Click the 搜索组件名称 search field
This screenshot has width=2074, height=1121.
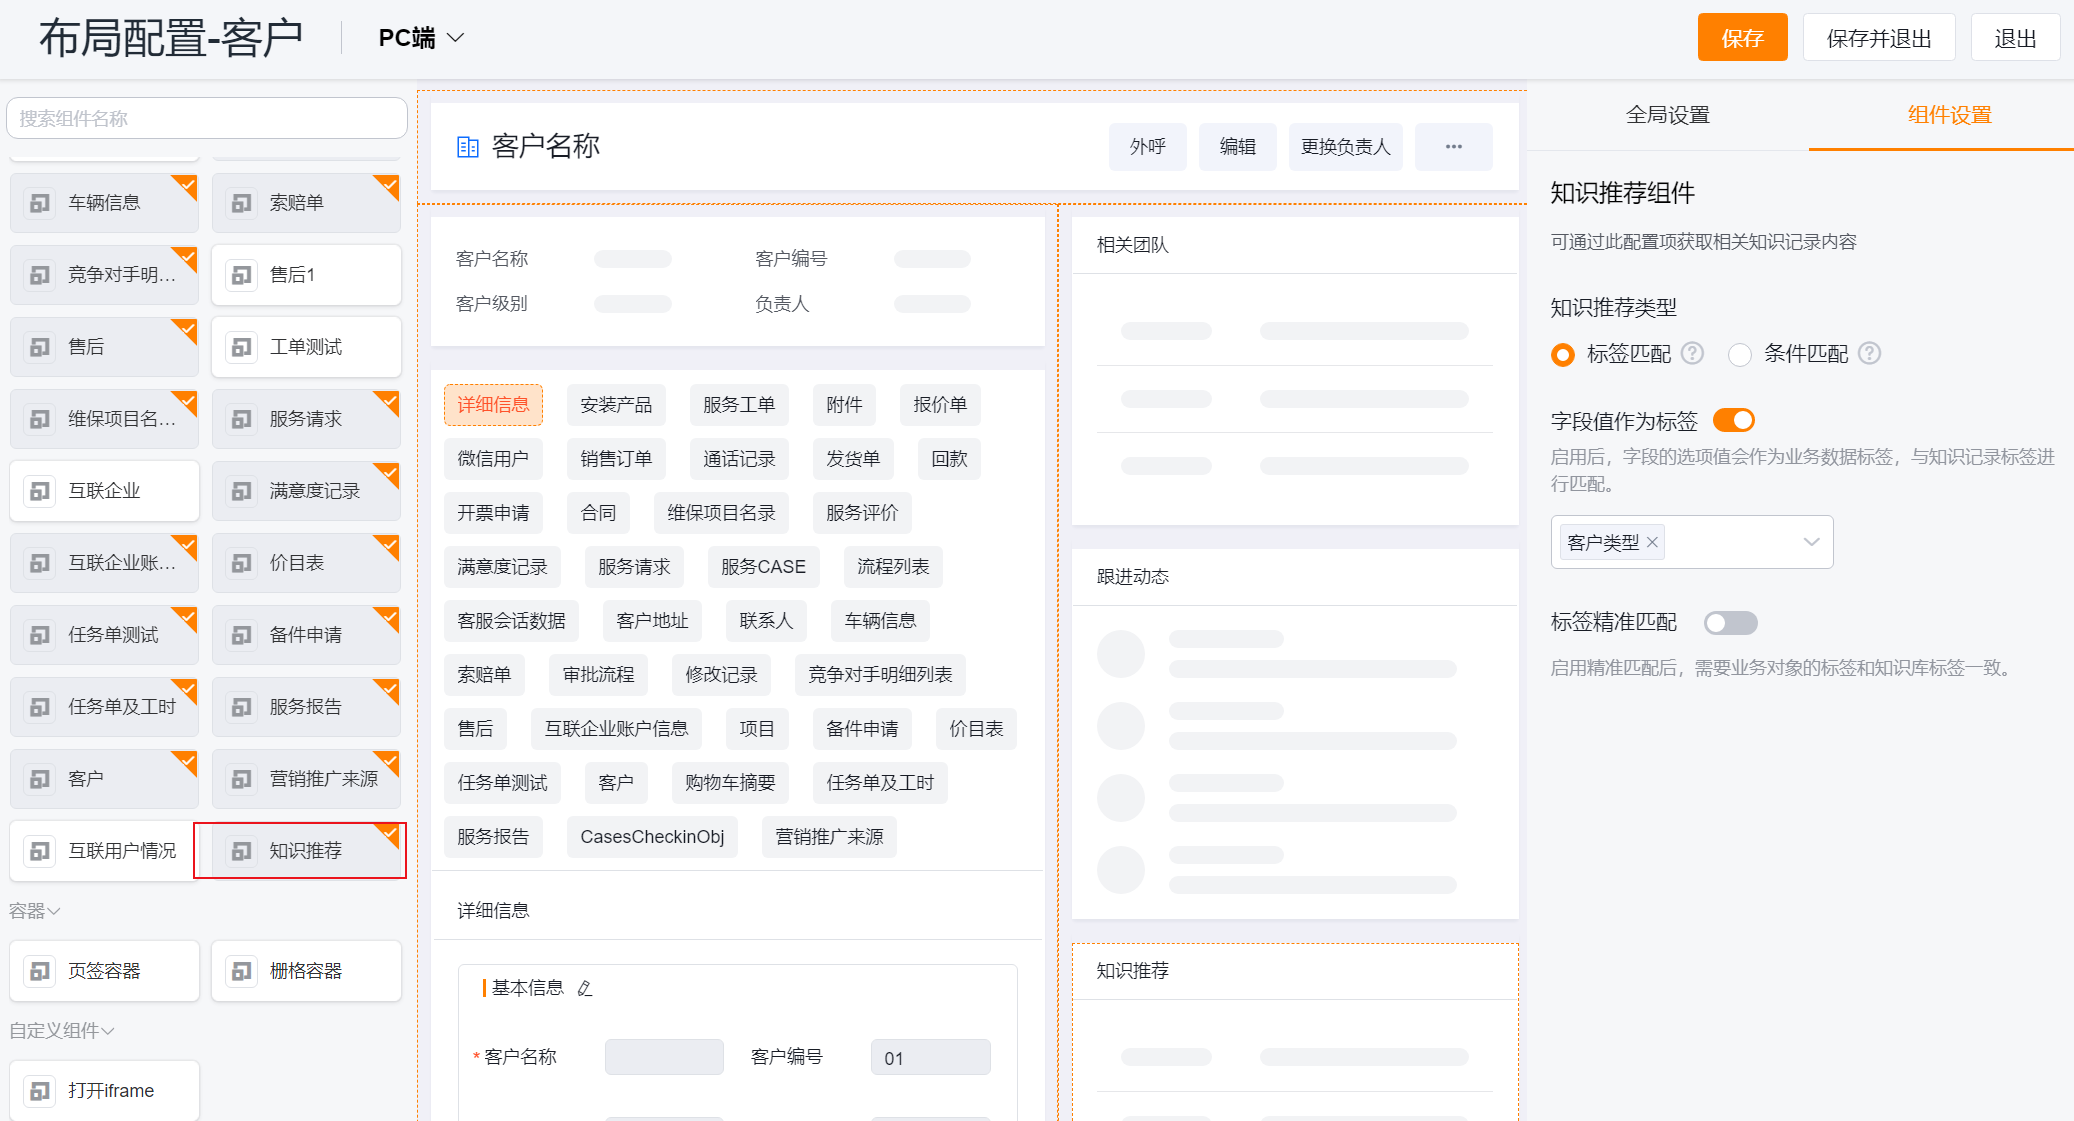207,118
